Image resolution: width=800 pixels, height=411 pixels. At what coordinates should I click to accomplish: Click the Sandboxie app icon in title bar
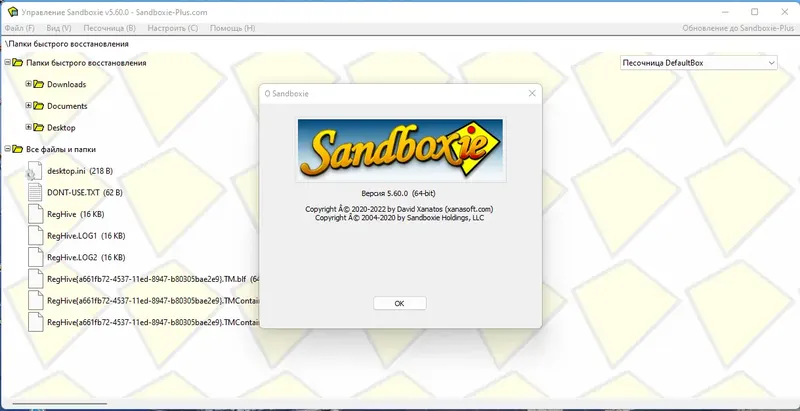(13, 12)
